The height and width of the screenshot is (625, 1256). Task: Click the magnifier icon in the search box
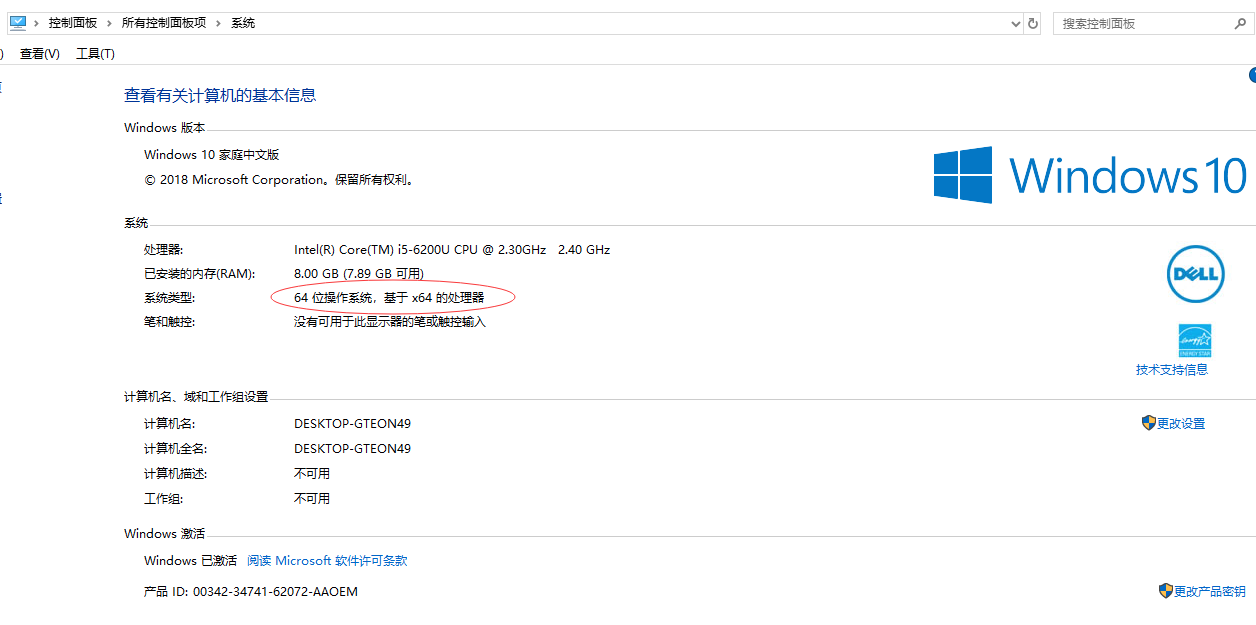1240,23
